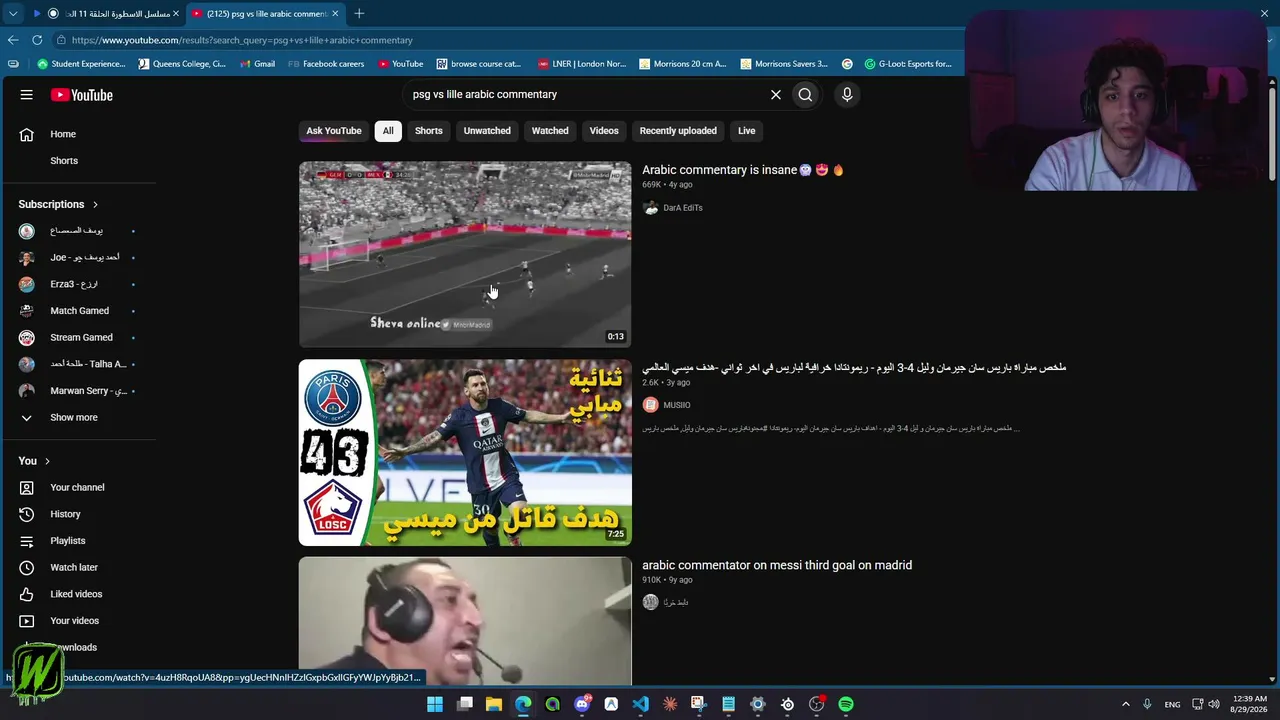Submit search with the magnifier button
This screenshot has height=720, width=1280.
805,95
